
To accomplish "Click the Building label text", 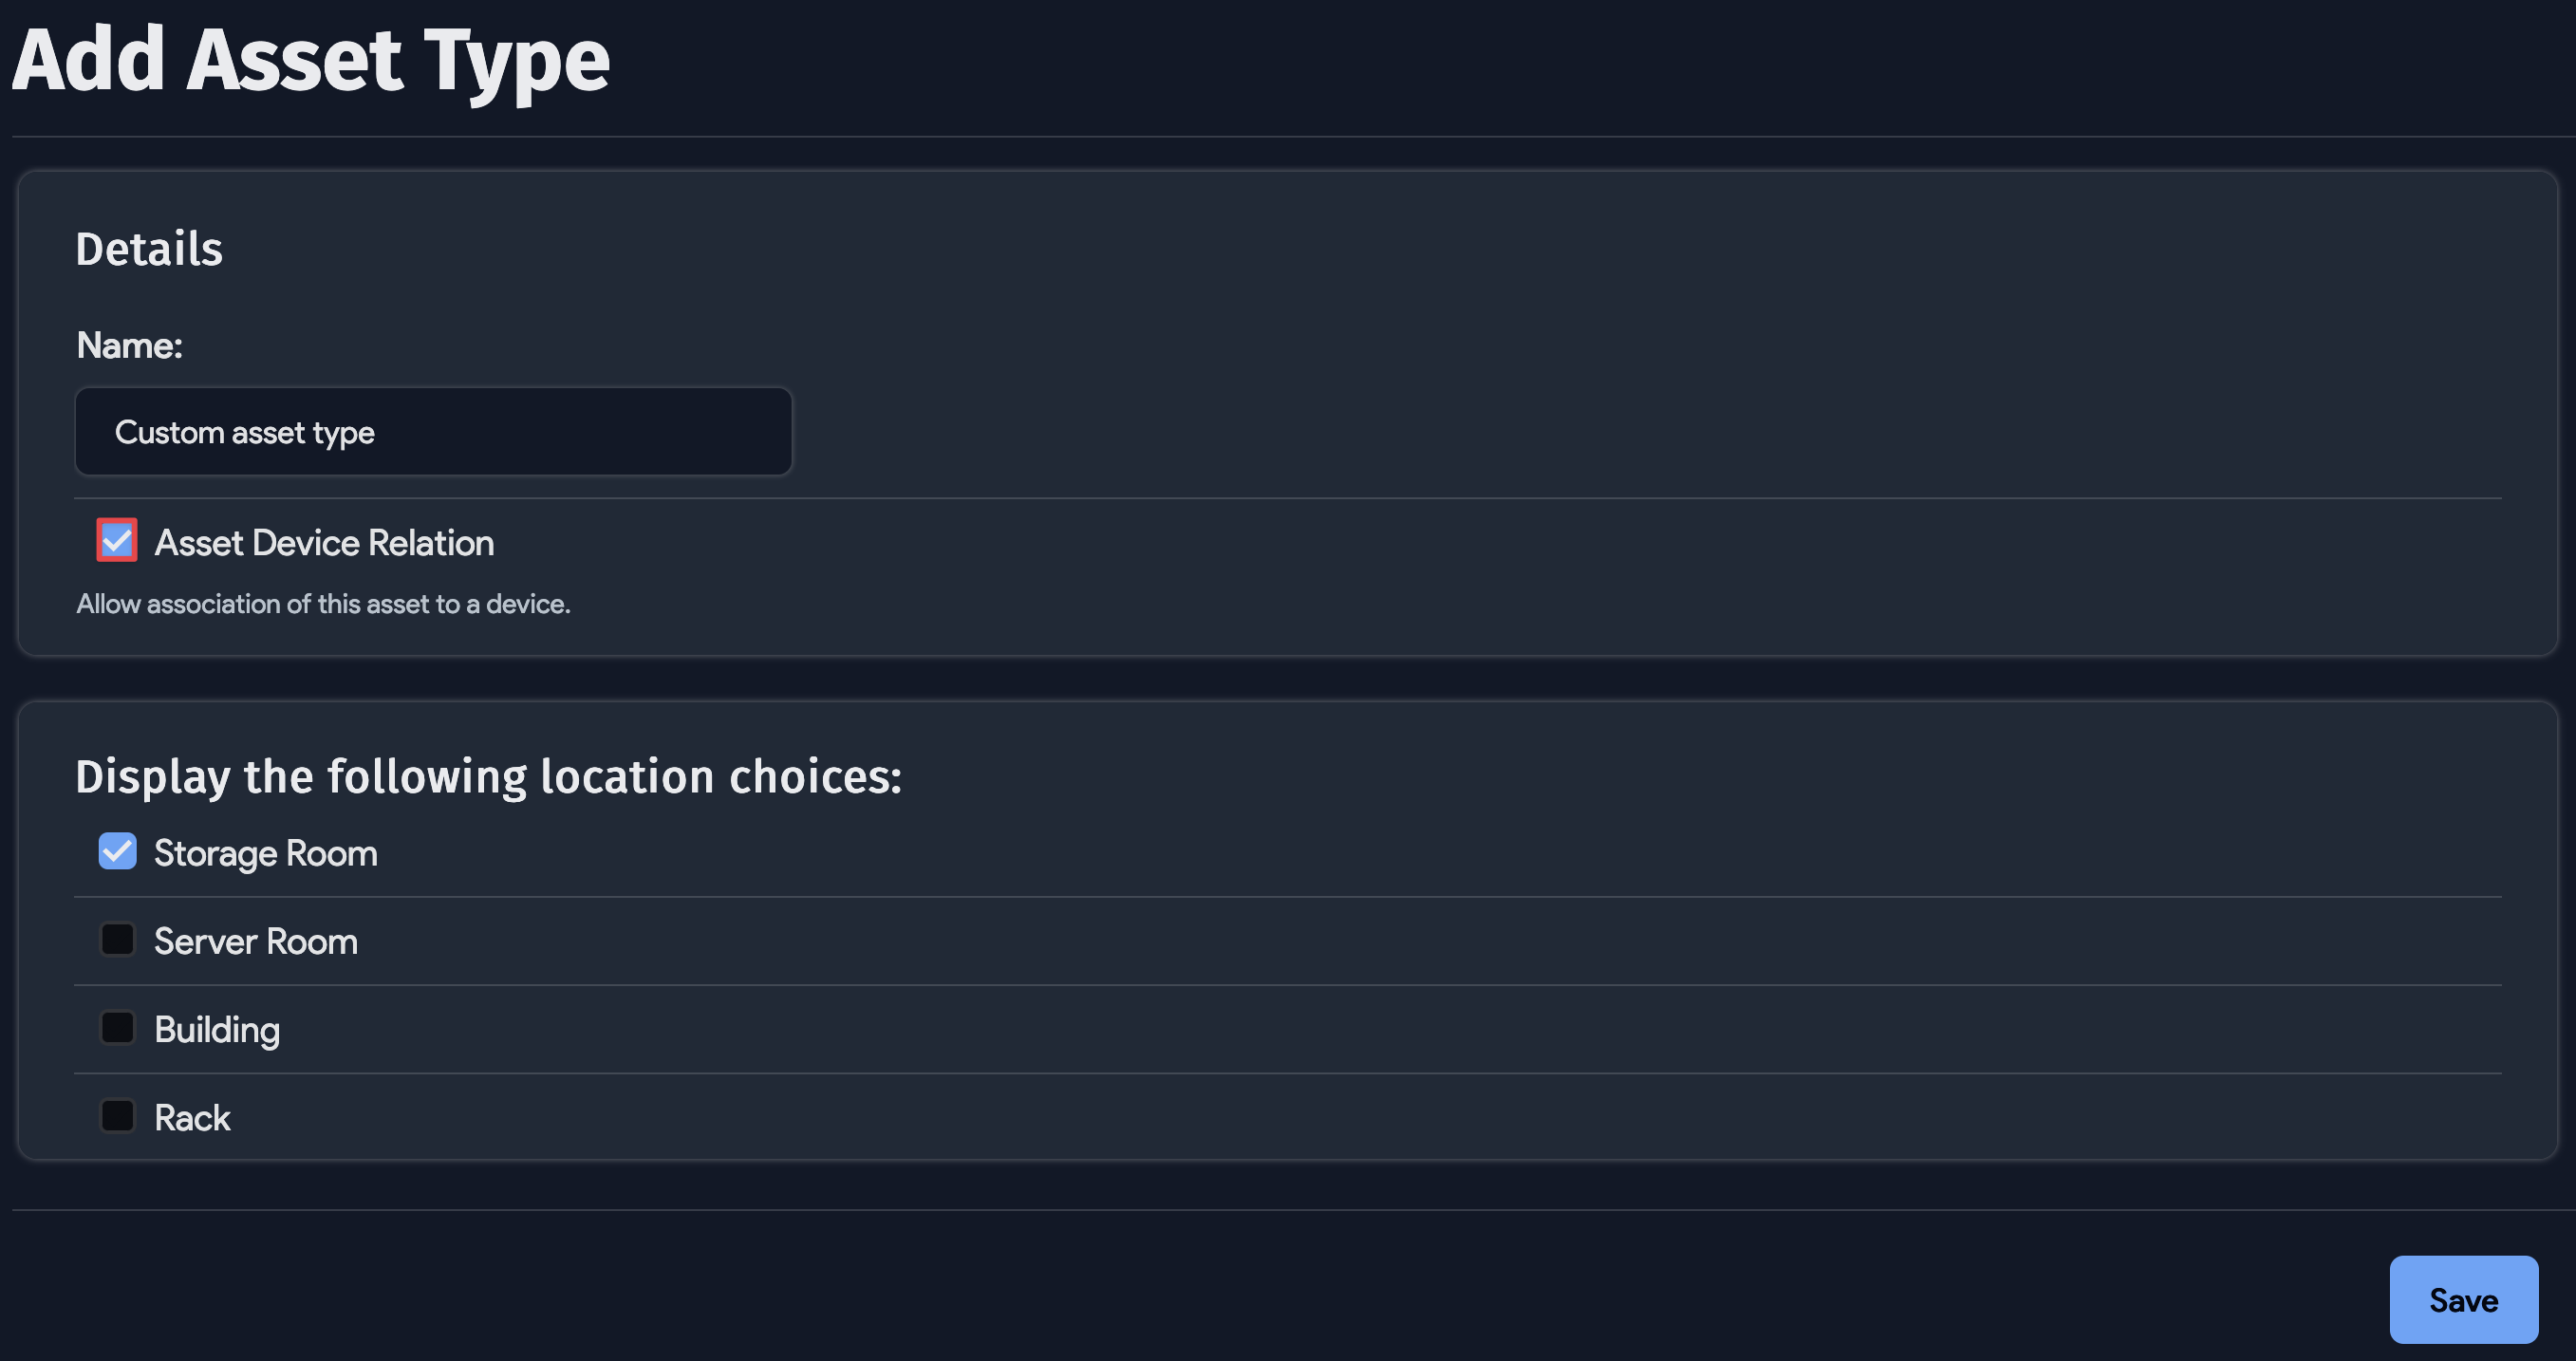I will [216, 1029].
